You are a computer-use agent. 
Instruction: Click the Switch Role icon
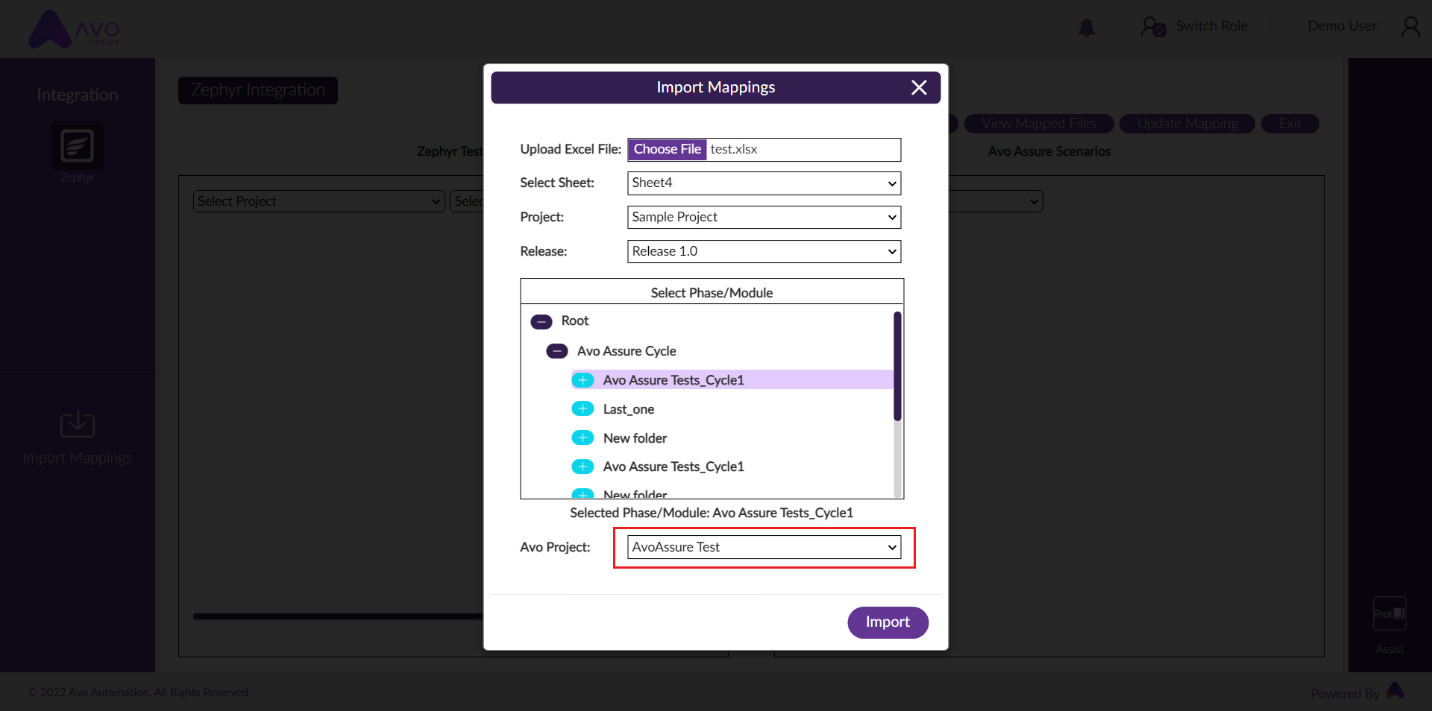[1153, 27]
